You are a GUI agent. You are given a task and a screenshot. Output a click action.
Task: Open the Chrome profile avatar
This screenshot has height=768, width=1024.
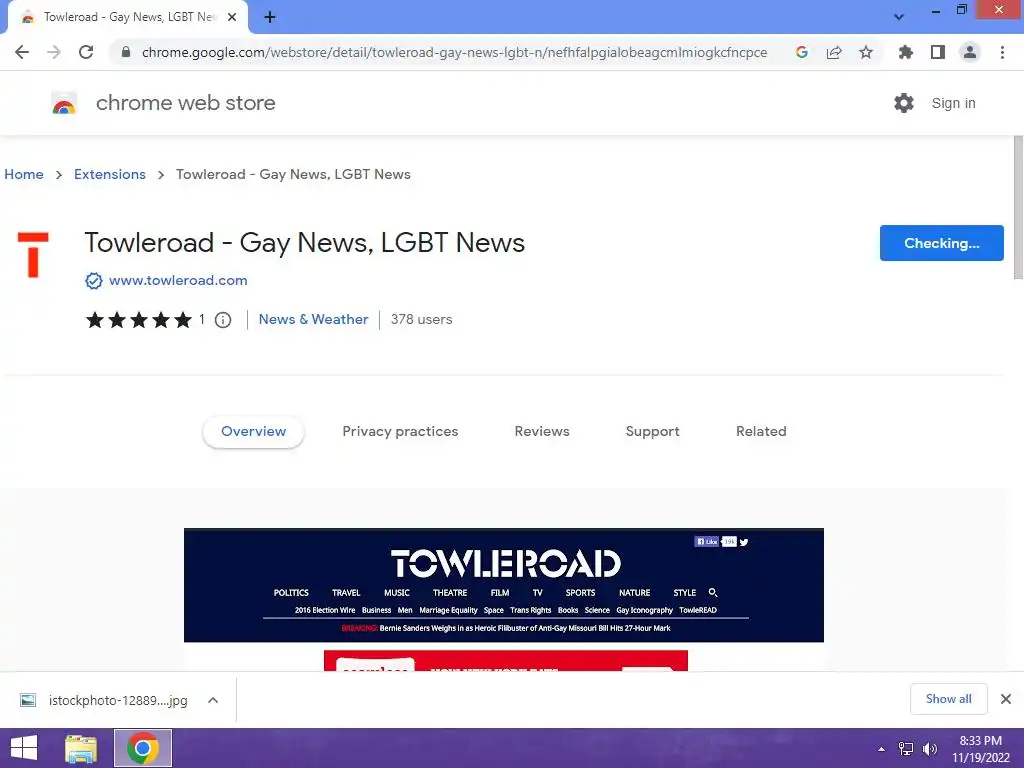[970, 52]
